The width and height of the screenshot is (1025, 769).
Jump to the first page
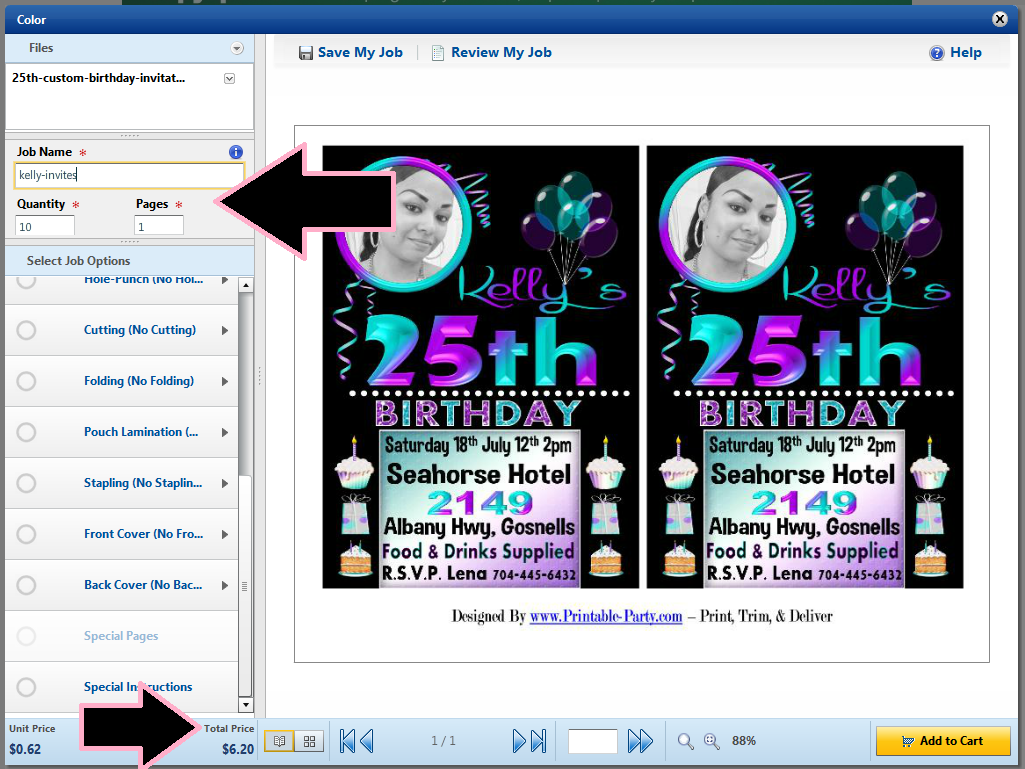[x=348, y=741]
